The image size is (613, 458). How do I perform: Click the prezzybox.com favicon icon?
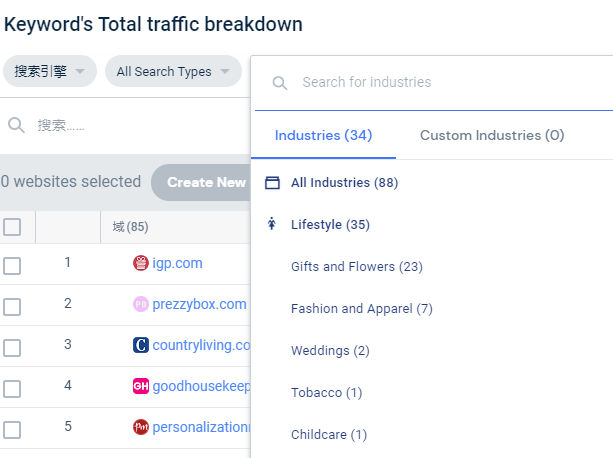(x=140, y=304)
